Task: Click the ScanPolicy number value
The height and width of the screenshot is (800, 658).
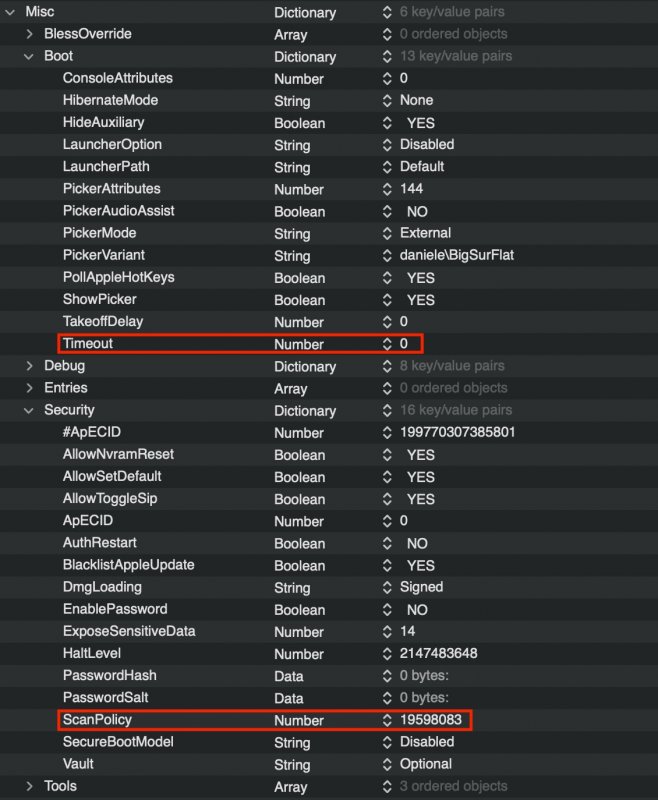Action: coord(428,720)
